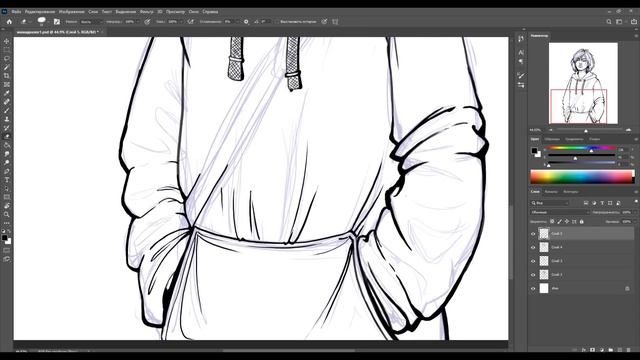640x360 pixels.
Task: Click the hue slider in Color panel
Action: [582, 148]
